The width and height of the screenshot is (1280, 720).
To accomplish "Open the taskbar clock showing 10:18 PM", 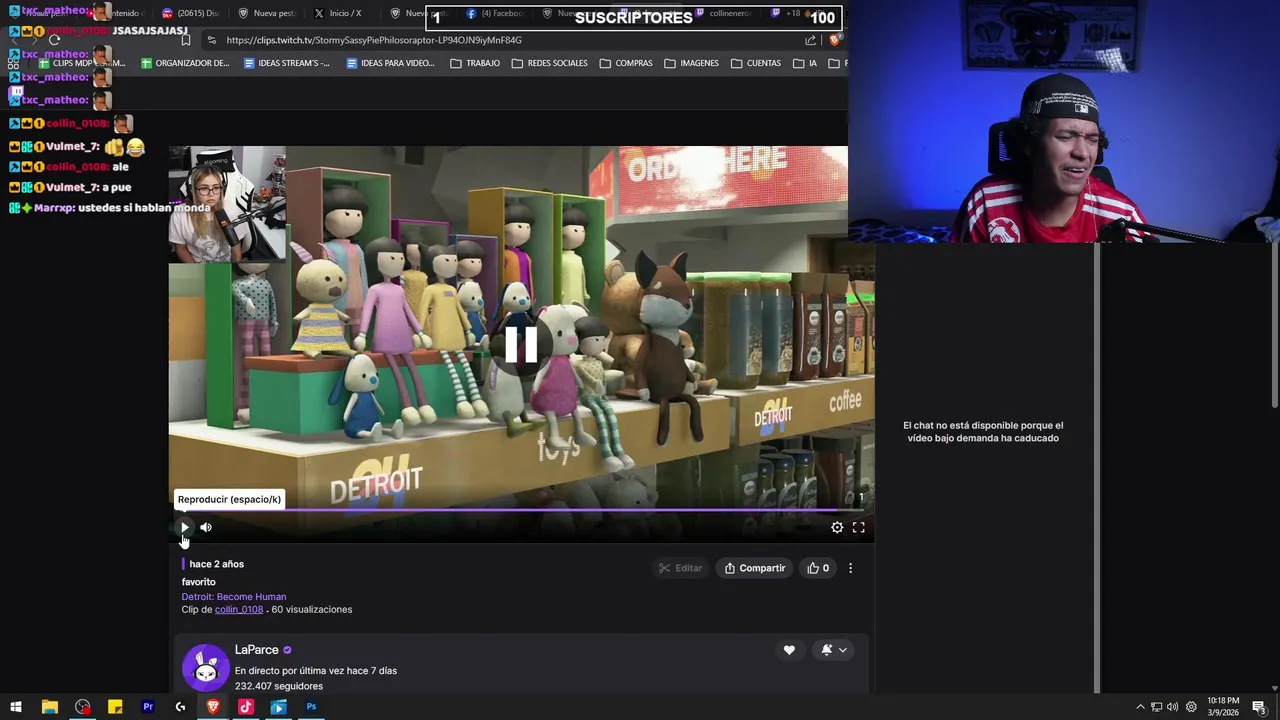I will coord(1223,707).
